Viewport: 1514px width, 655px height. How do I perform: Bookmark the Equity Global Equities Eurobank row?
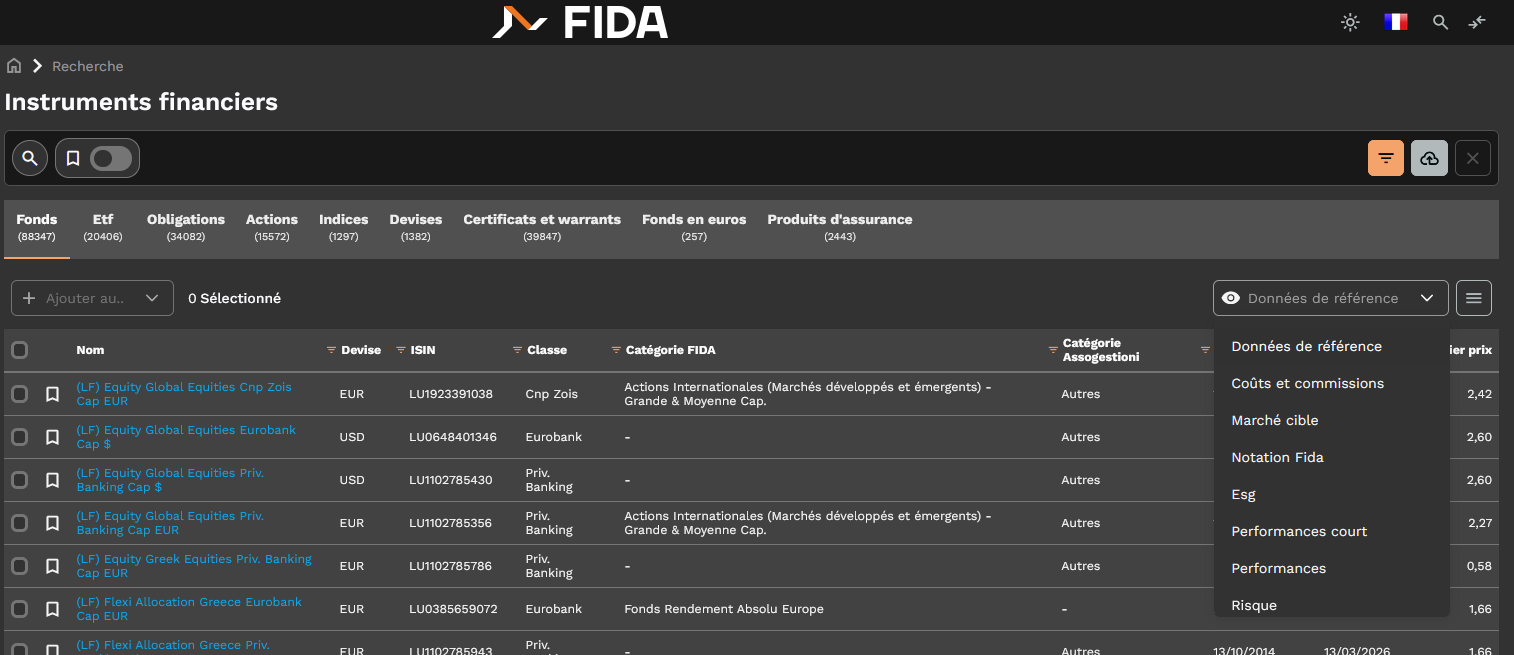click(x=53, y=437)
